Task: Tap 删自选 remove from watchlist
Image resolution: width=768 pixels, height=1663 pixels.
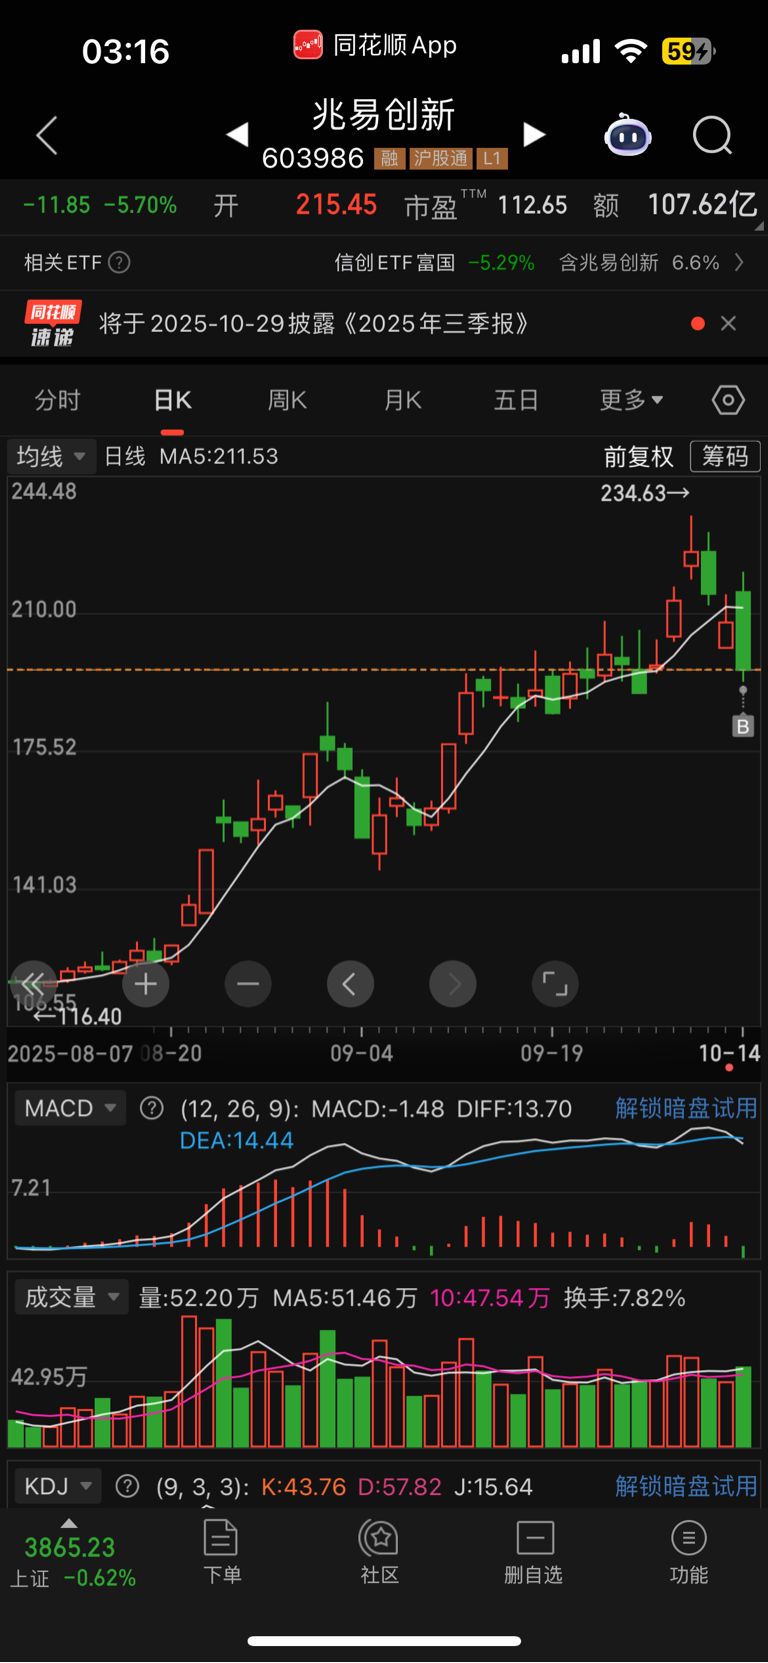Action: click(534, 1551)
